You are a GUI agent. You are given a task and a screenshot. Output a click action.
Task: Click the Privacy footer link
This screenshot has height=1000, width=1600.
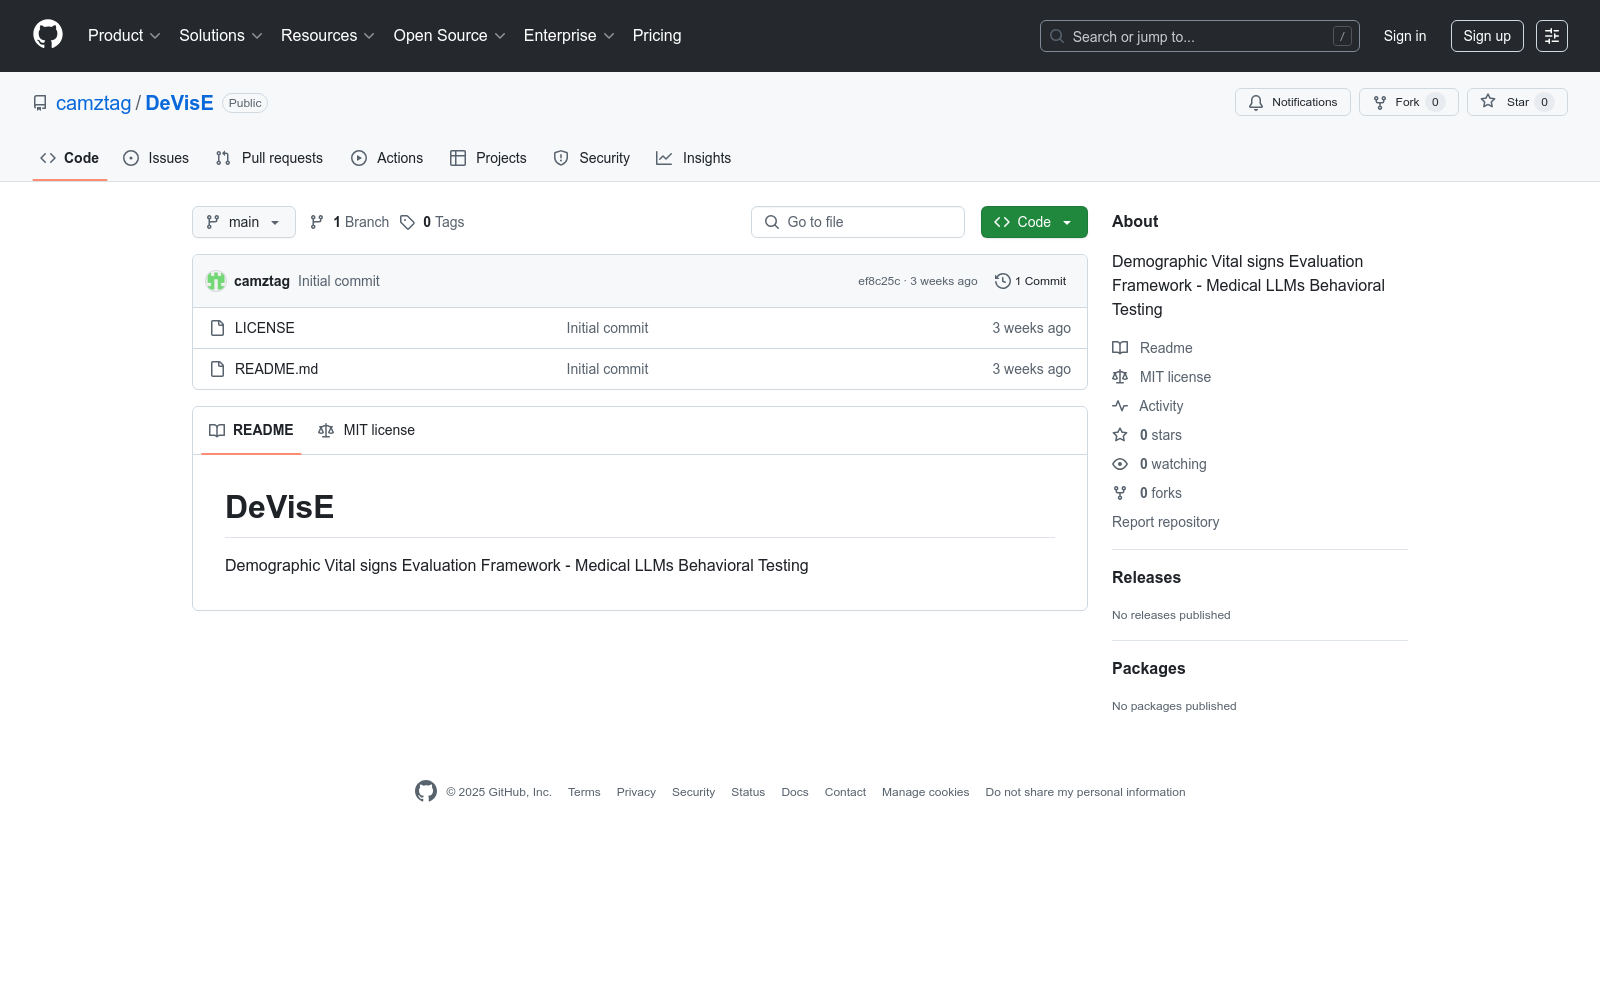[x=636, y=792]
